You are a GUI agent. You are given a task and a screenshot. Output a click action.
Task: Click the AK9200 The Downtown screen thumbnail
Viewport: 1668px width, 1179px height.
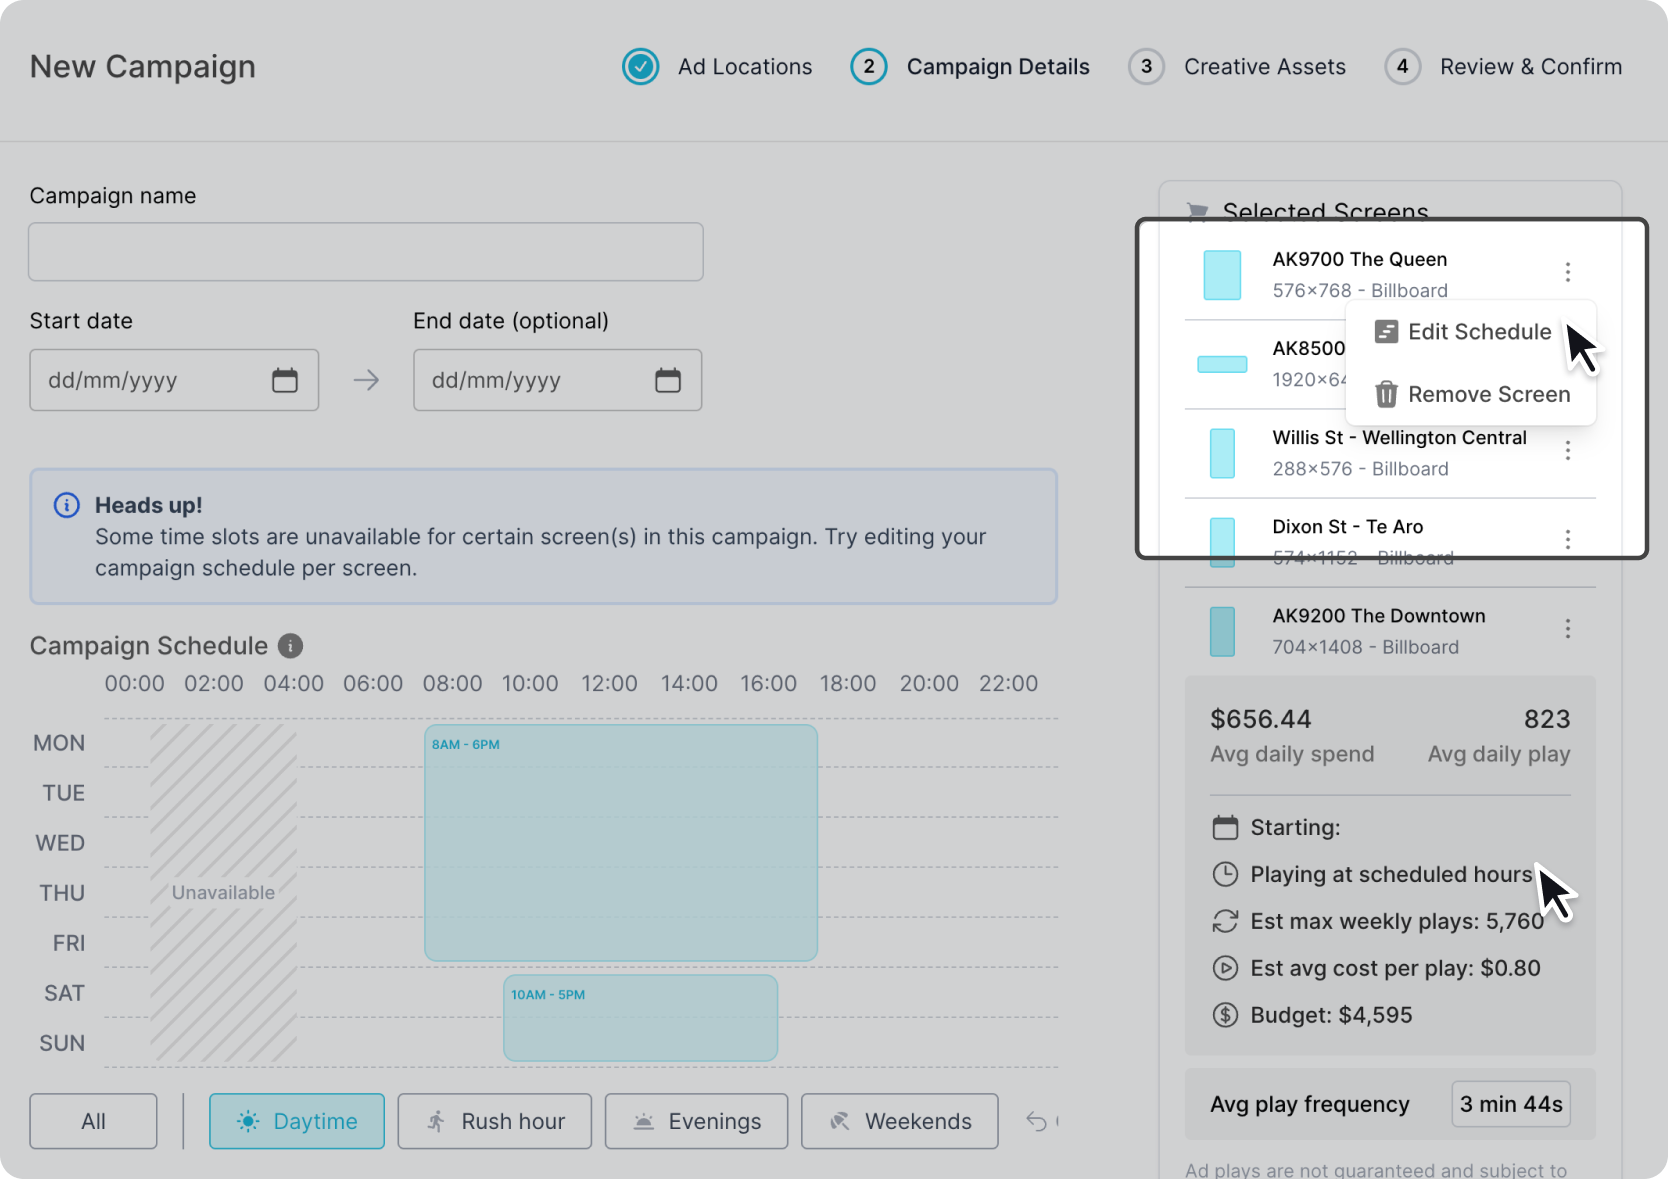1222,632
